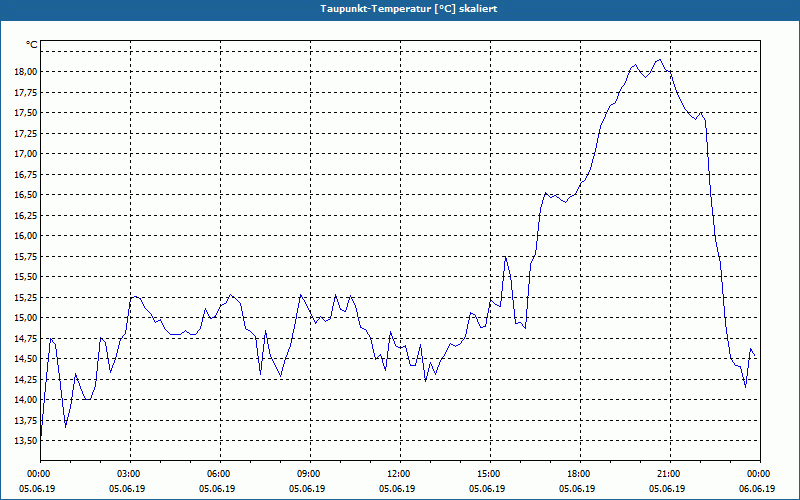Select the '18,00' y-axis label
The image size is (800, 500).
(x=27, y=71)
